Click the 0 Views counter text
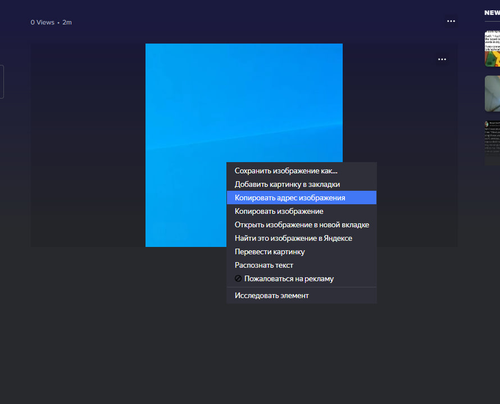This screenshot has height=404, width=500. click(42, 22)
